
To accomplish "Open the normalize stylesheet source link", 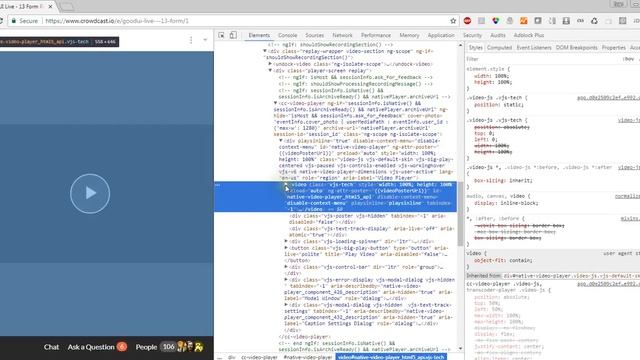I will (627, 196).
